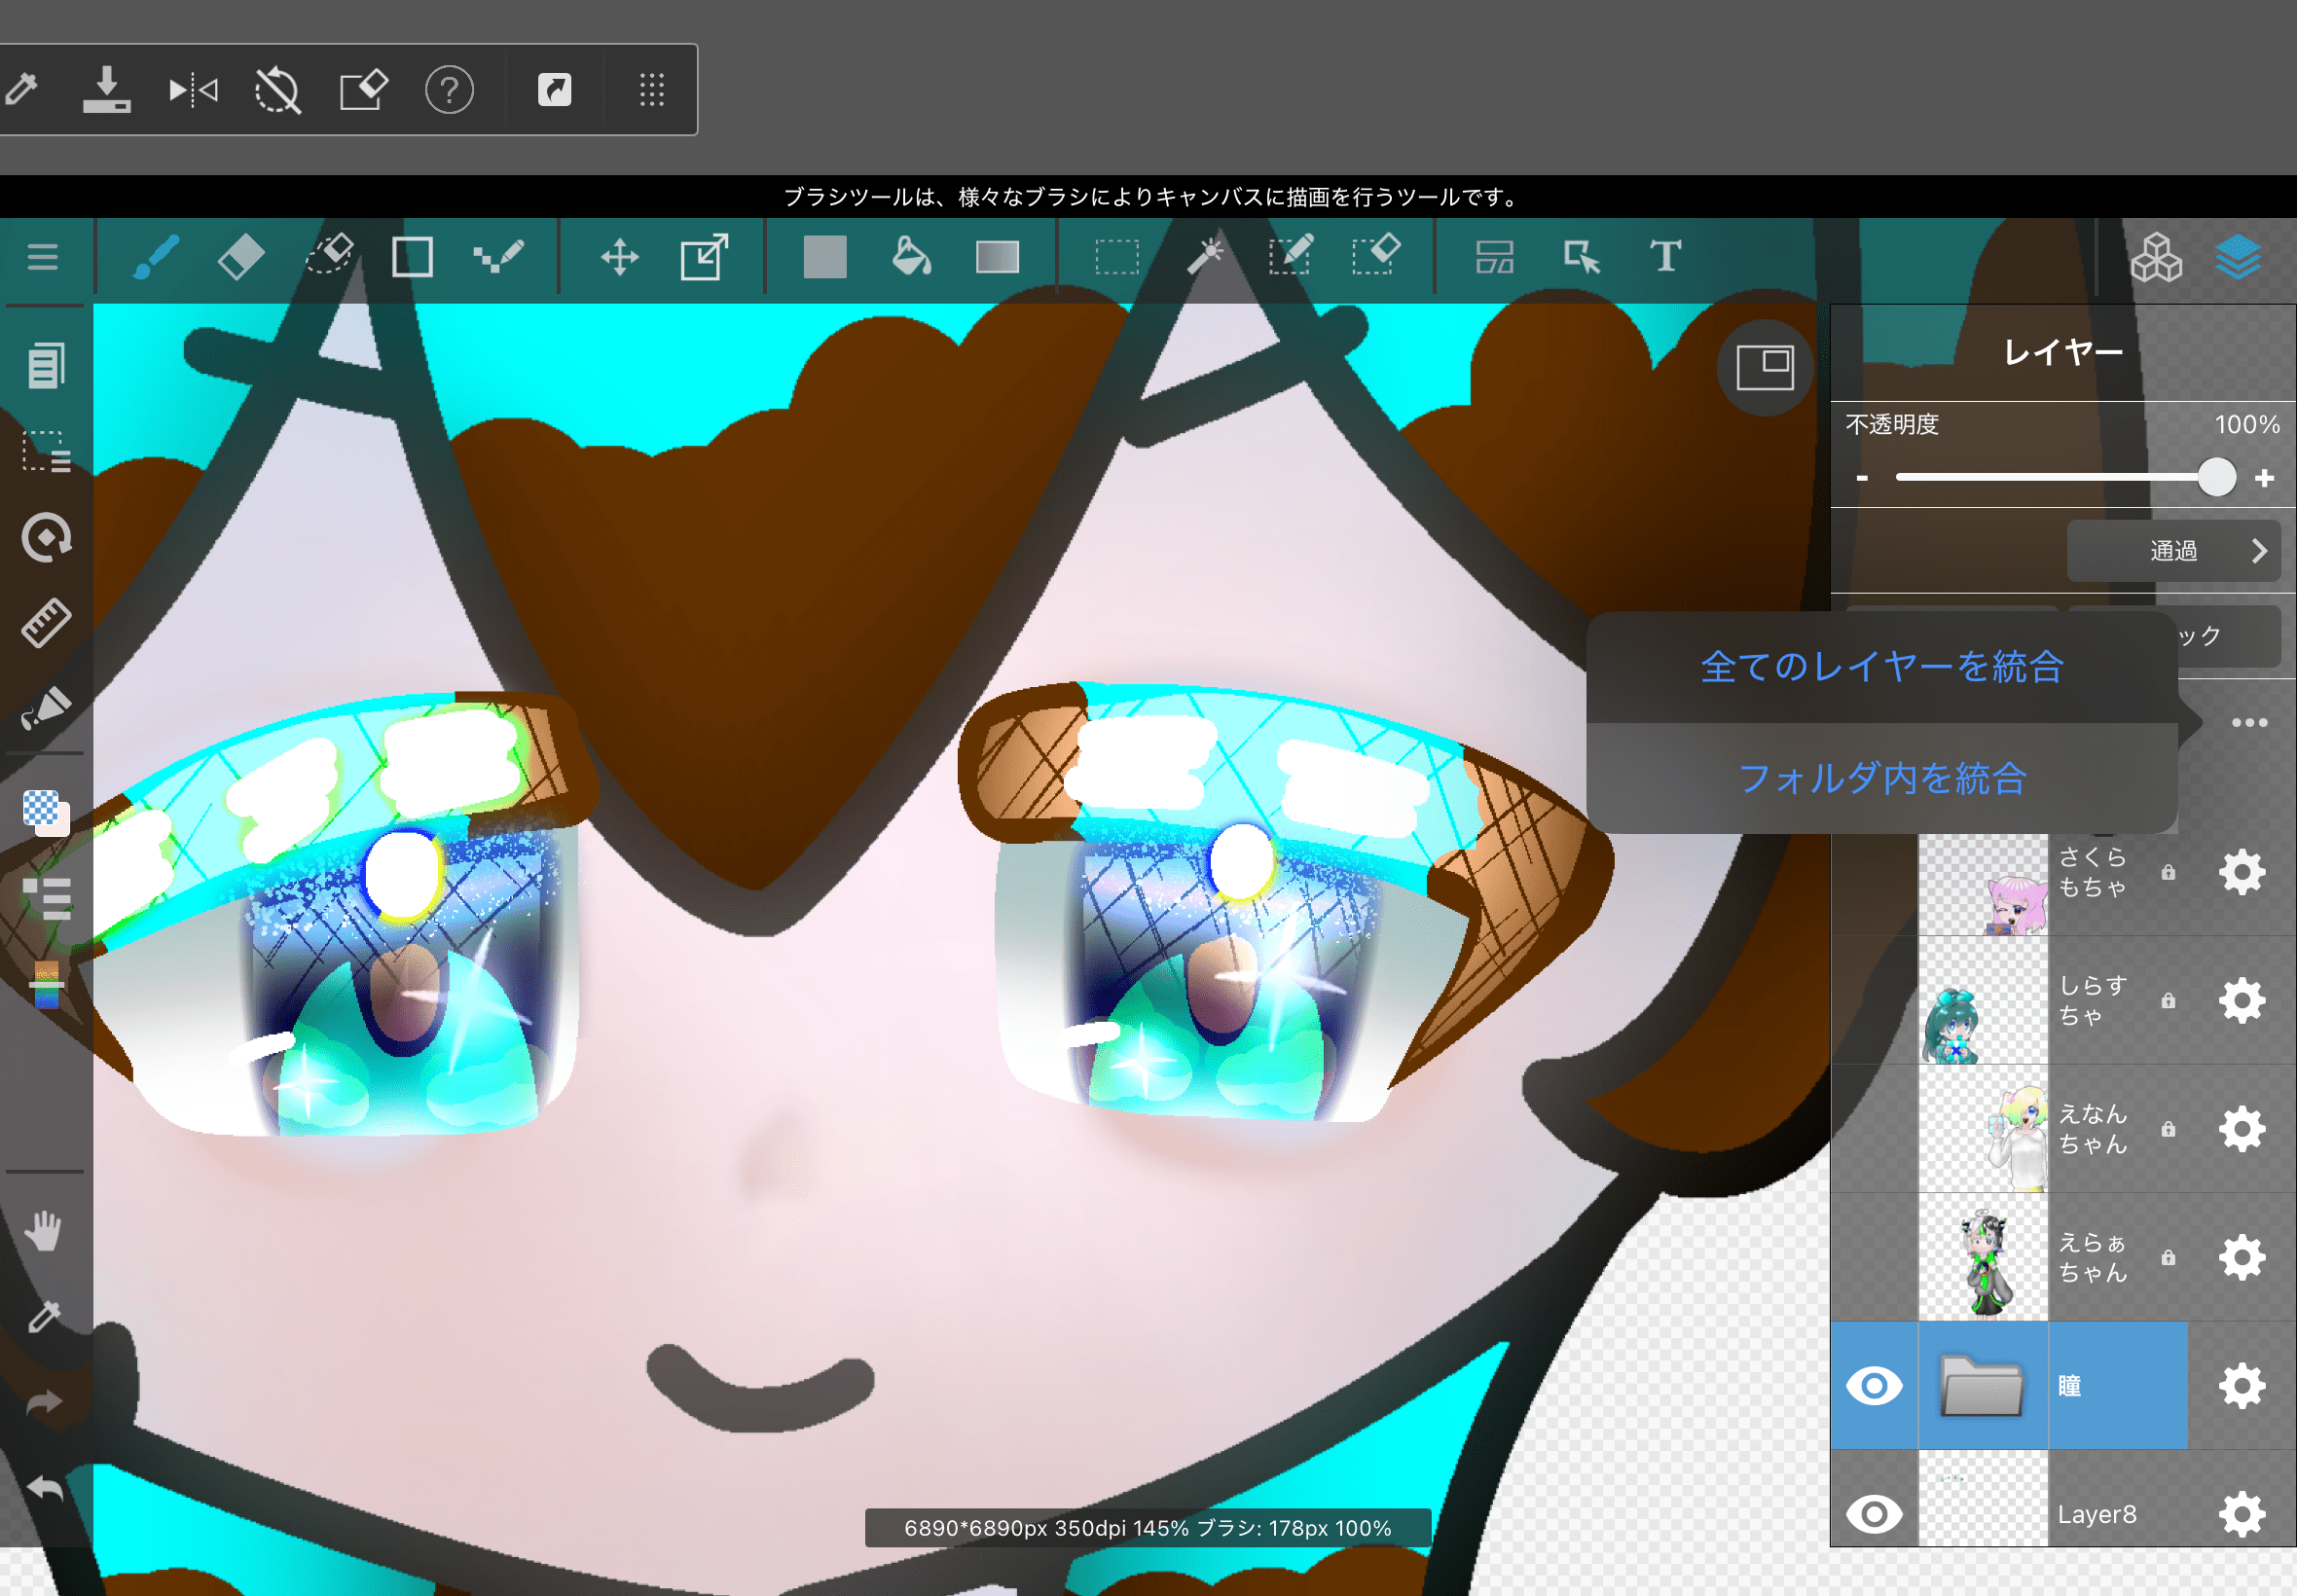Toggle visibility of the 瞳 folder

1873,1386
